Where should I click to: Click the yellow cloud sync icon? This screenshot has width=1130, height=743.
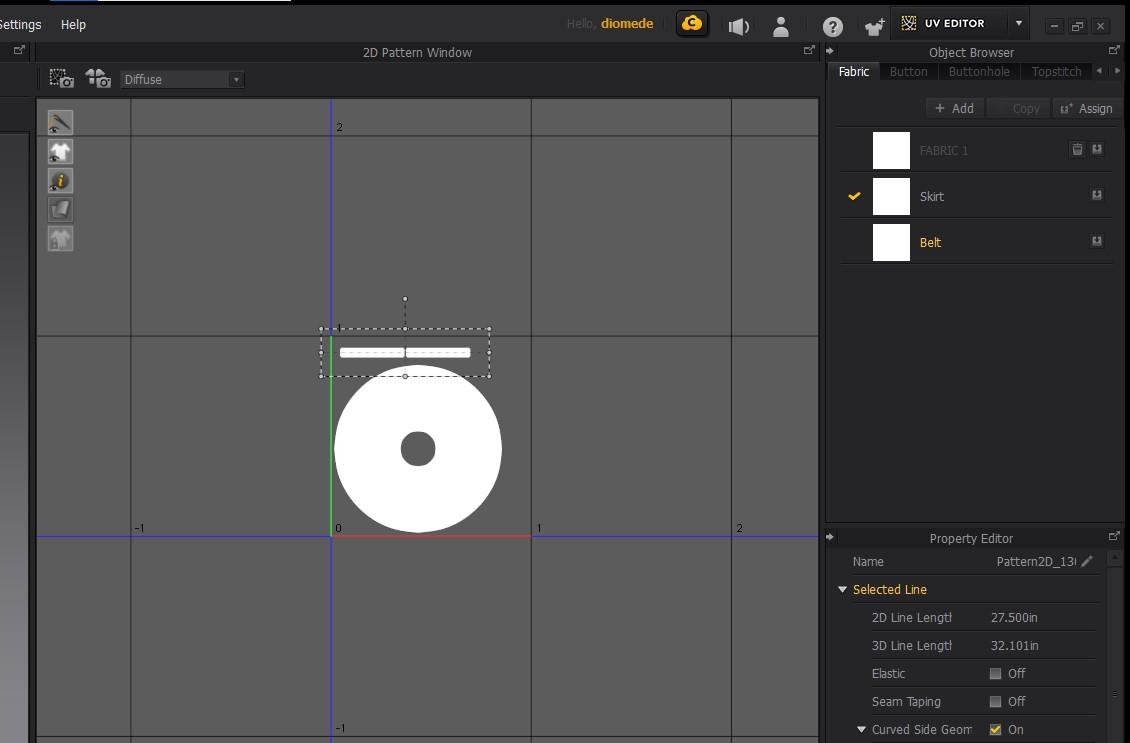[692, 24]
